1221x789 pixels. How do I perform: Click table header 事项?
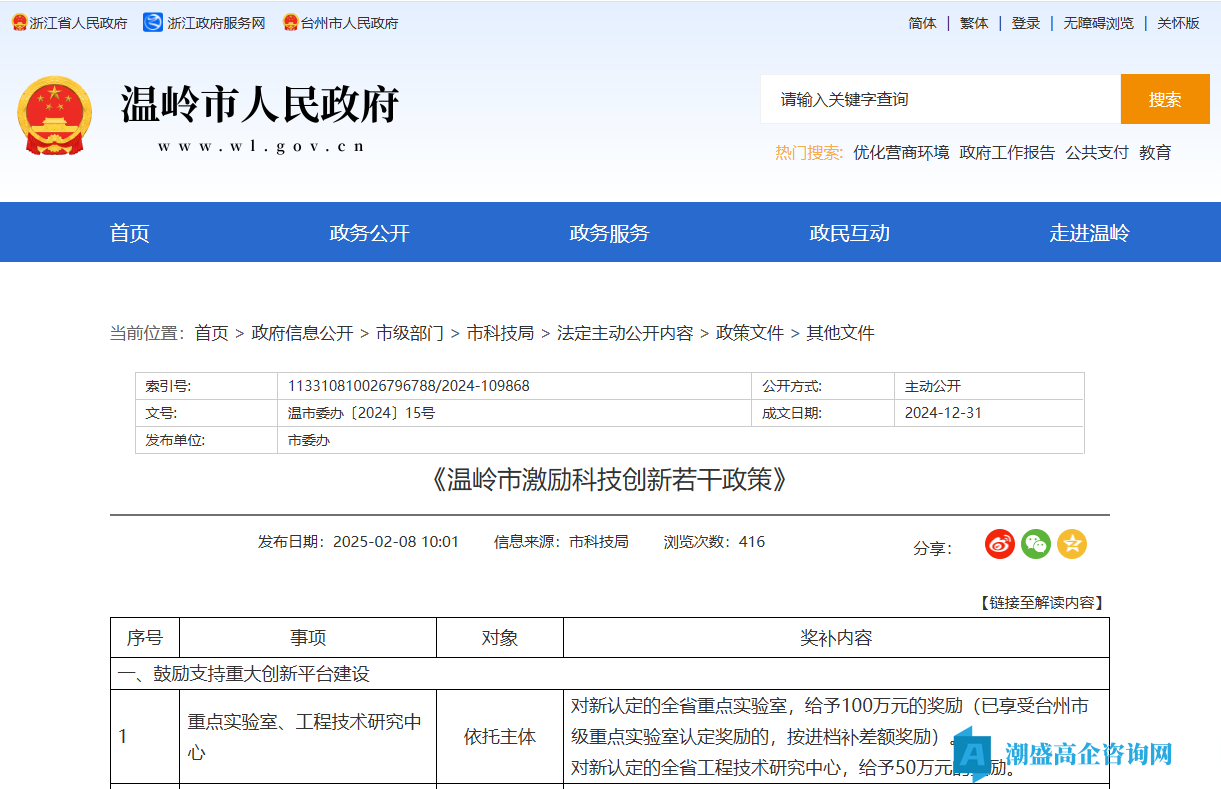(308, 638)
